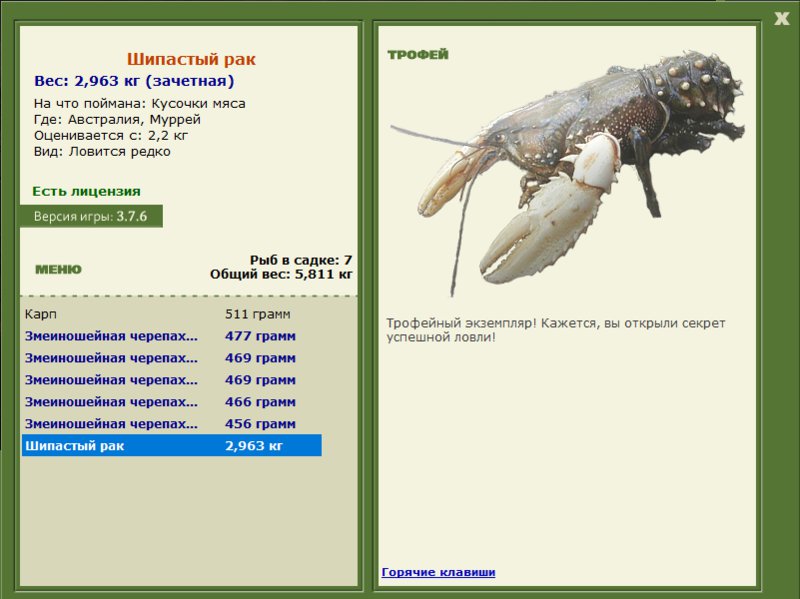Select the Карп 511 грамм row
The image size is (800, 599).
[171, 314]
